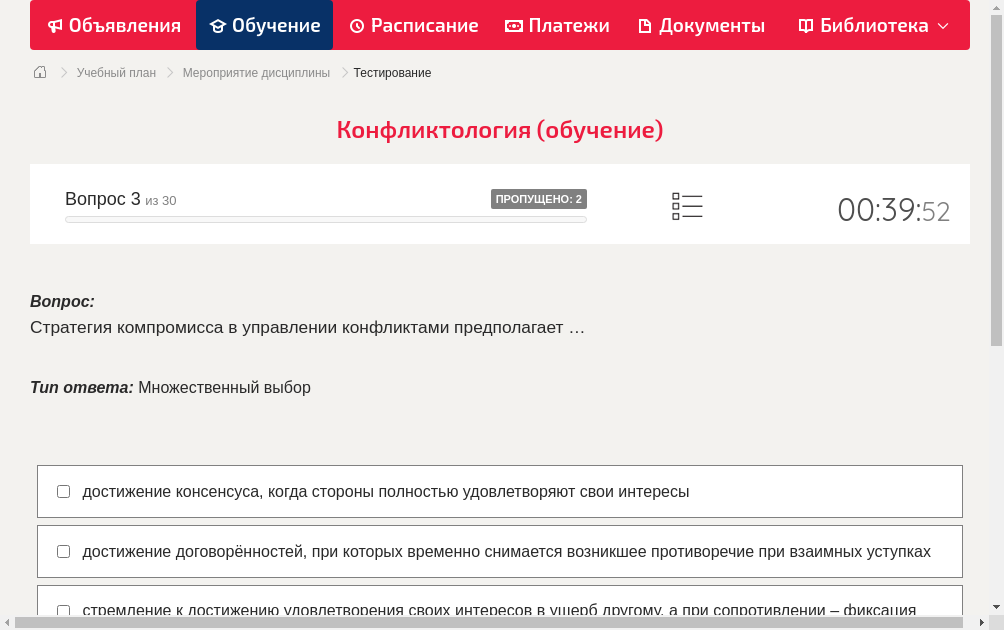Image resolution: width=1004 pixels, height=630 pixels.
Task: Check the answer about достижение консенсуса
Action: tap(63, 490)
